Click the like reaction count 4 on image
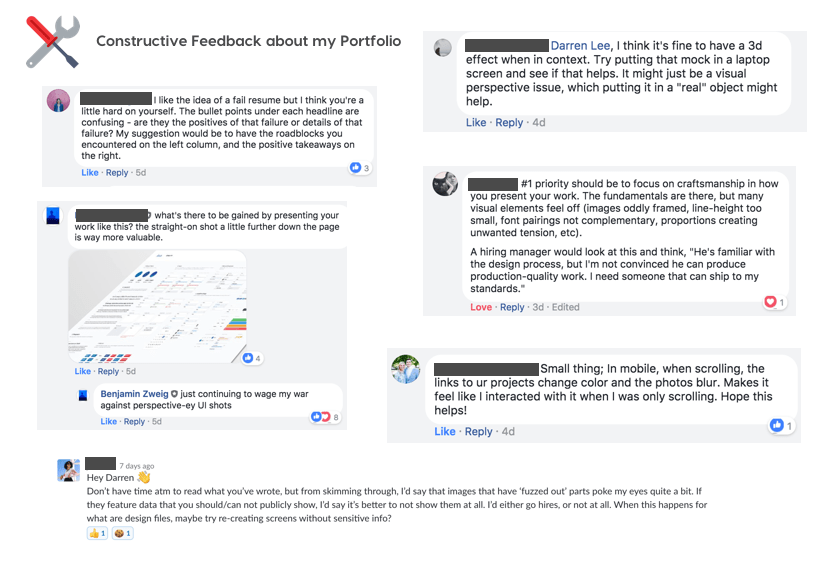Image resolution: width=820 pixels, height=566 pixels. pos(252,357)
